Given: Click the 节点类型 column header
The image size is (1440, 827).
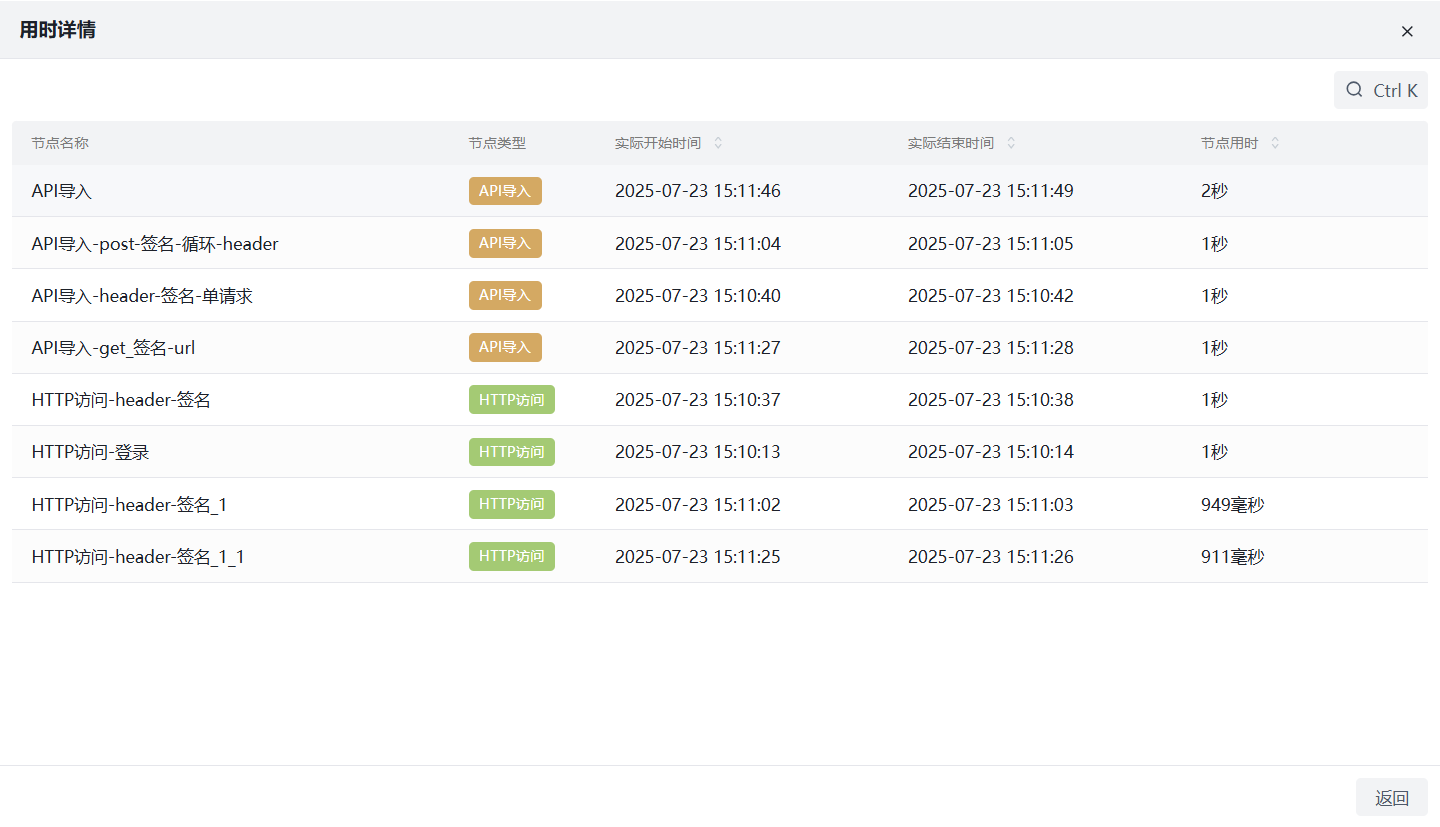Looking at the screenshot, I should point(497,143).
